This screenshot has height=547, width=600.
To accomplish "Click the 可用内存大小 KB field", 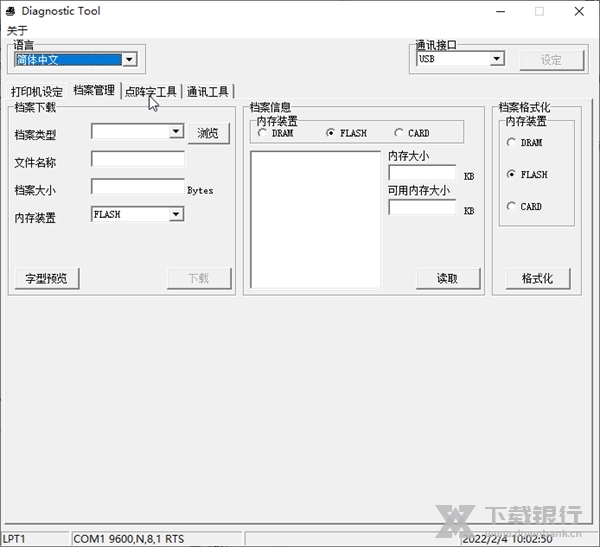I will point(422,207).
